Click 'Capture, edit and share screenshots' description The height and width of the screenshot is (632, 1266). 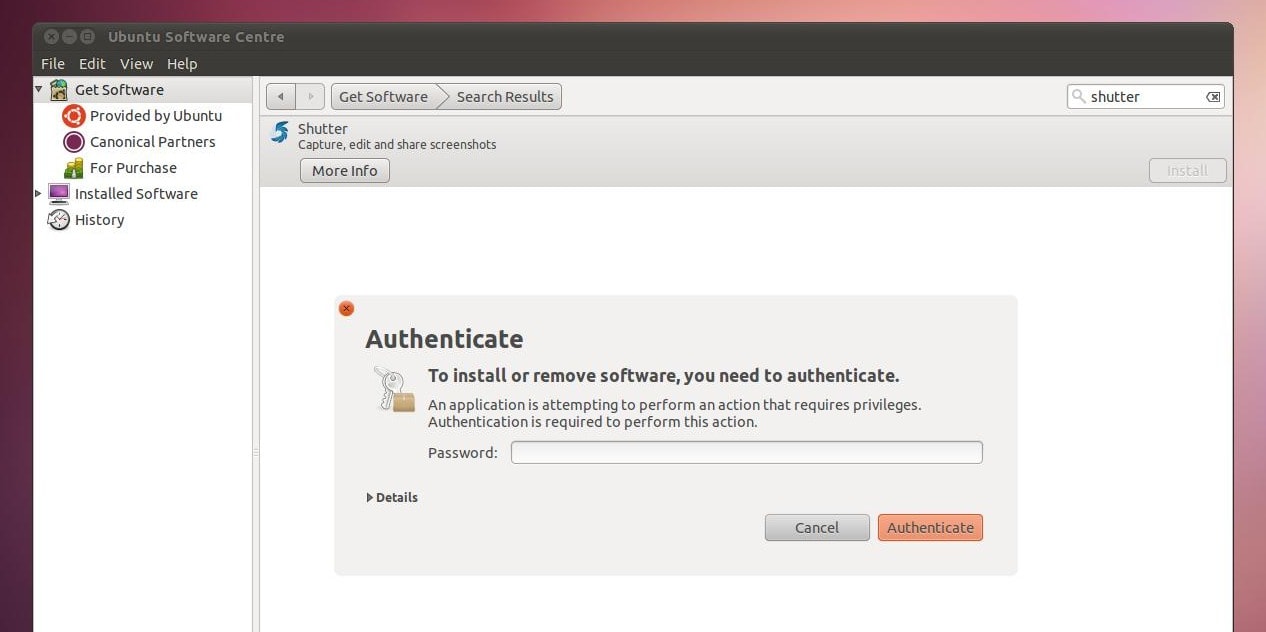point(397,145)
